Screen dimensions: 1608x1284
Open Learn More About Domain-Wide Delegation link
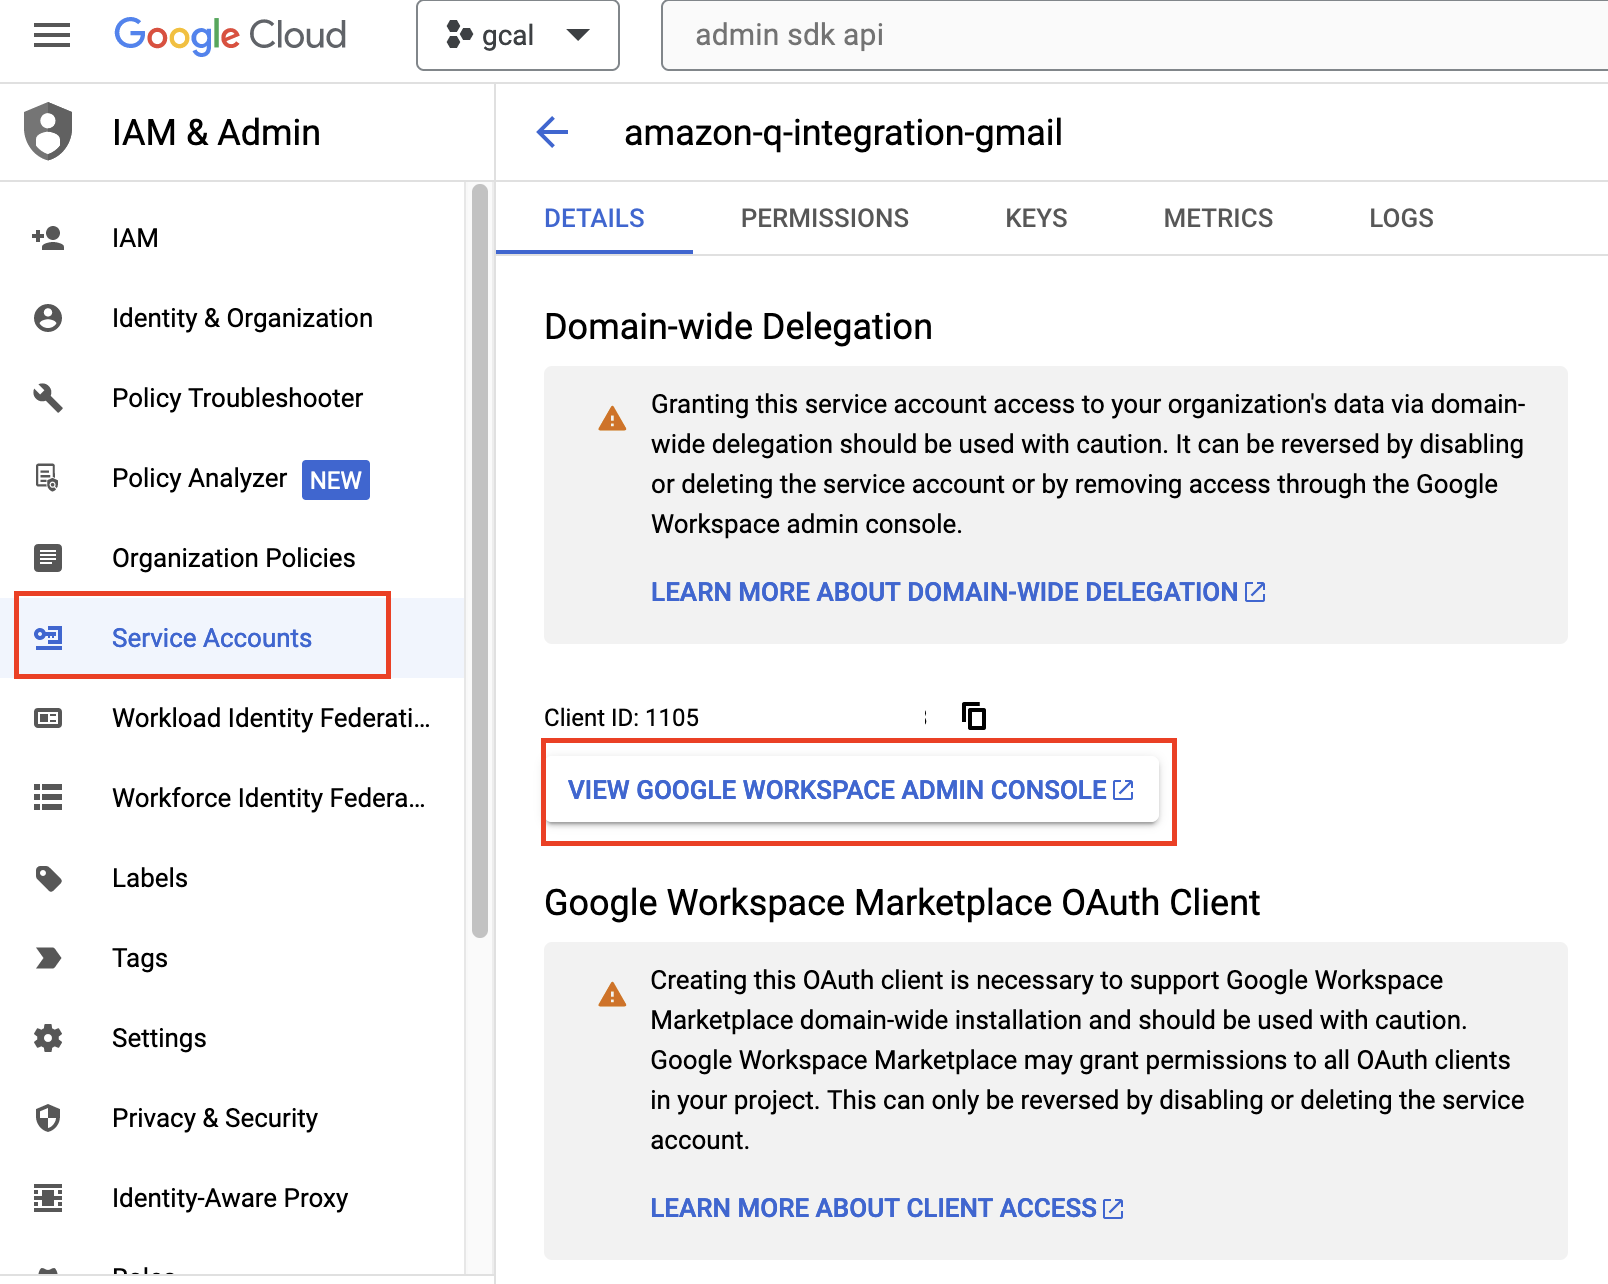[957, 592]
